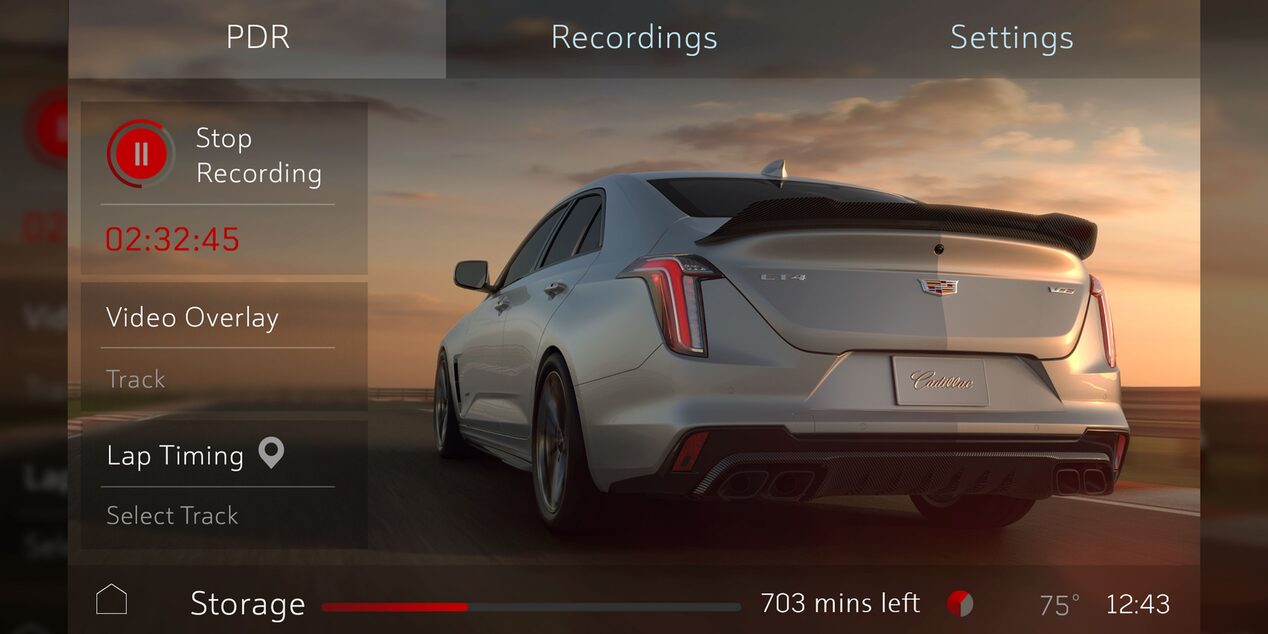1268x634 pixels.
Task: Expand Select Track under Lap Timing
Action: click(172, 515)
